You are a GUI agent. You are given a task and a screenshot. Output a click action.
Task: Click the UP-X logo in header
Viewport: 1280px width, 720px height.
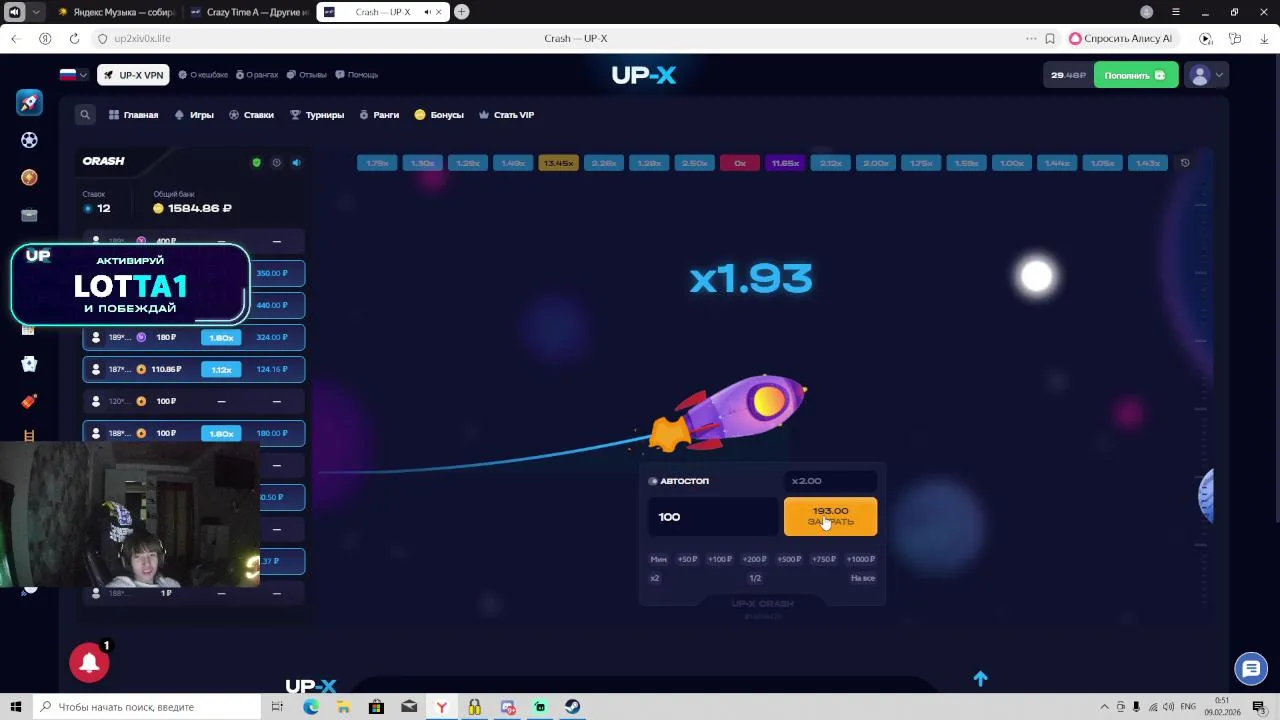pos(644,75)
